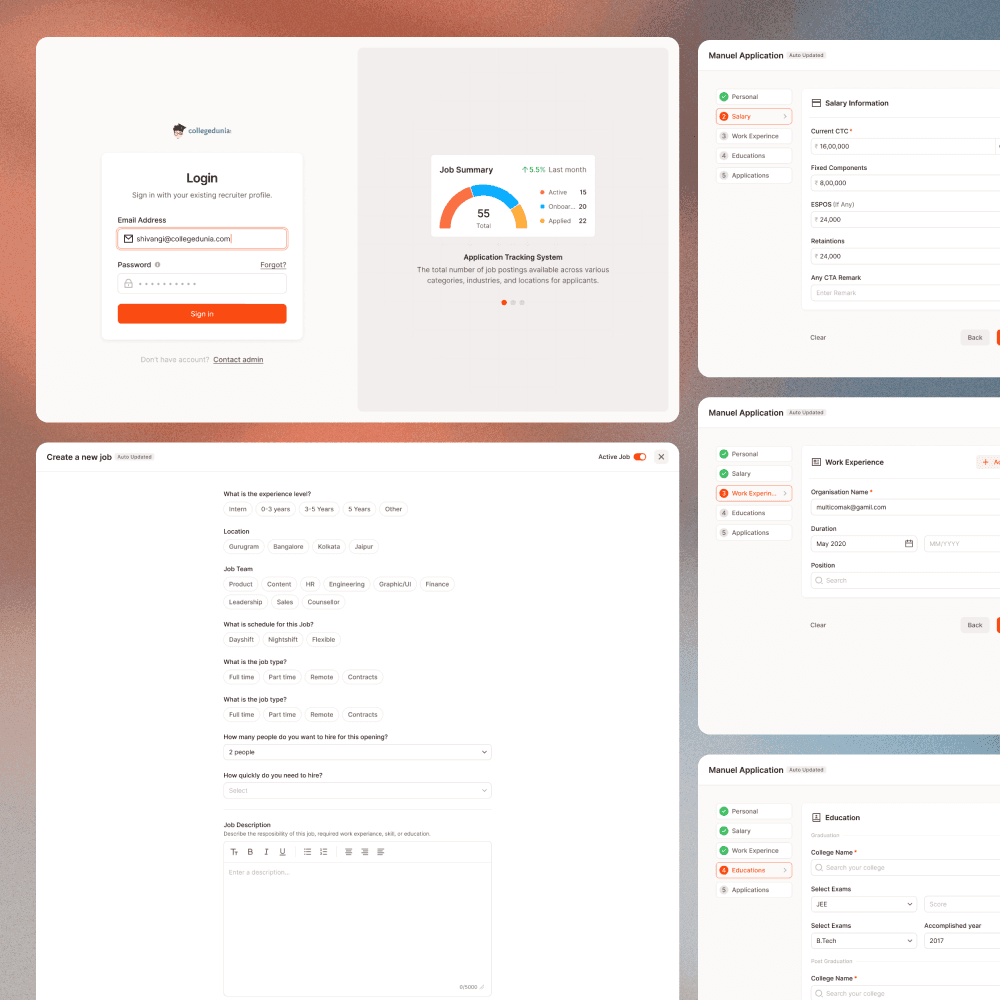Click the Sign in button
1000x1000 pixels.
202,314
